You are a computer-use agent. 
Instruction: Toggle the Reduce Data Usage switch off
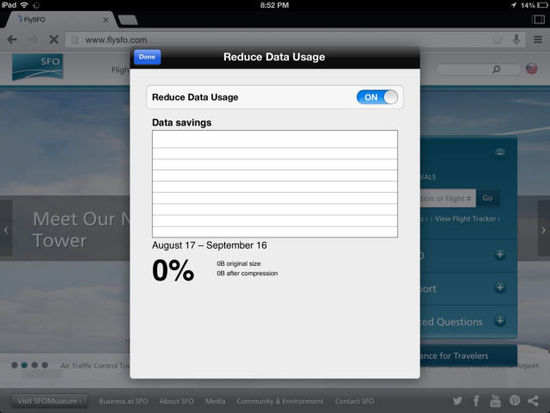(377, 97)
